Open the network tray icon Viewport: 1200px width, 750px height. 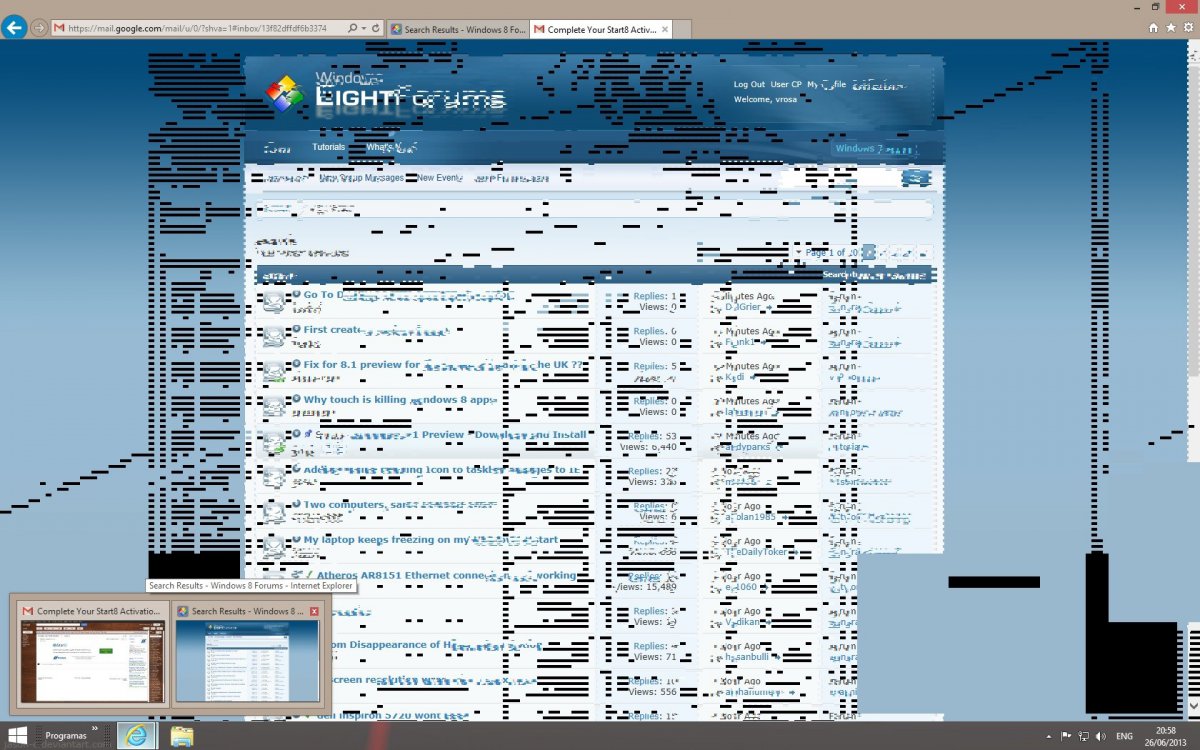pos(1084,736)
